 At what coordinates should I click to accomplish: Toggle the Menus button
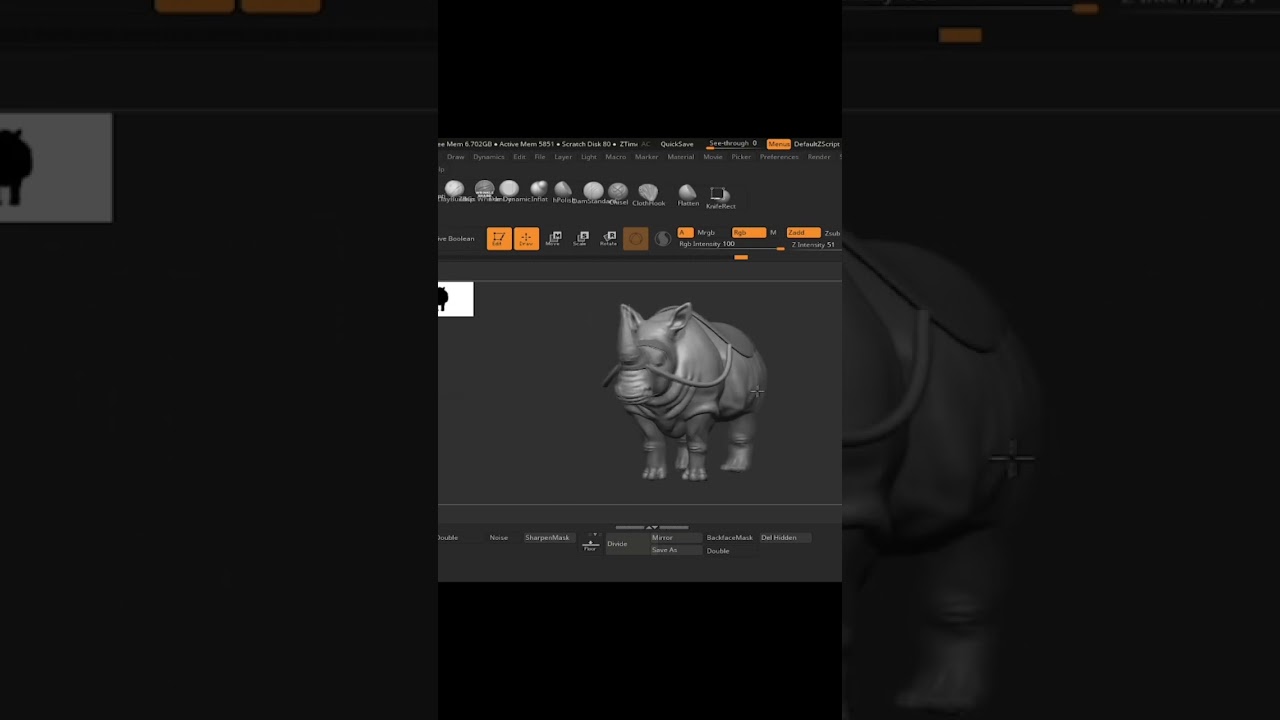tap(778, 144)
